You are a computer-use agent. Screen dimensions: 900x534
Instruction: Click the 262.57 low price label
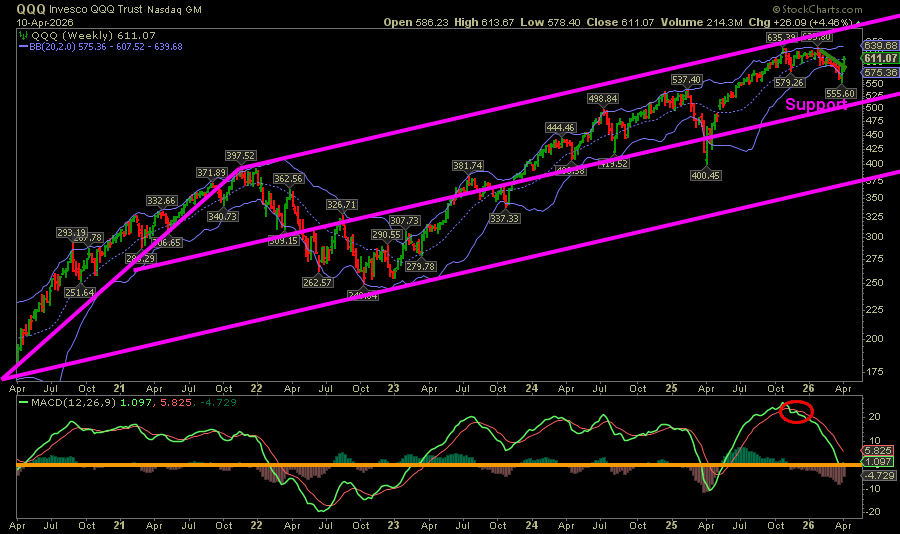(x=318, y=282)
